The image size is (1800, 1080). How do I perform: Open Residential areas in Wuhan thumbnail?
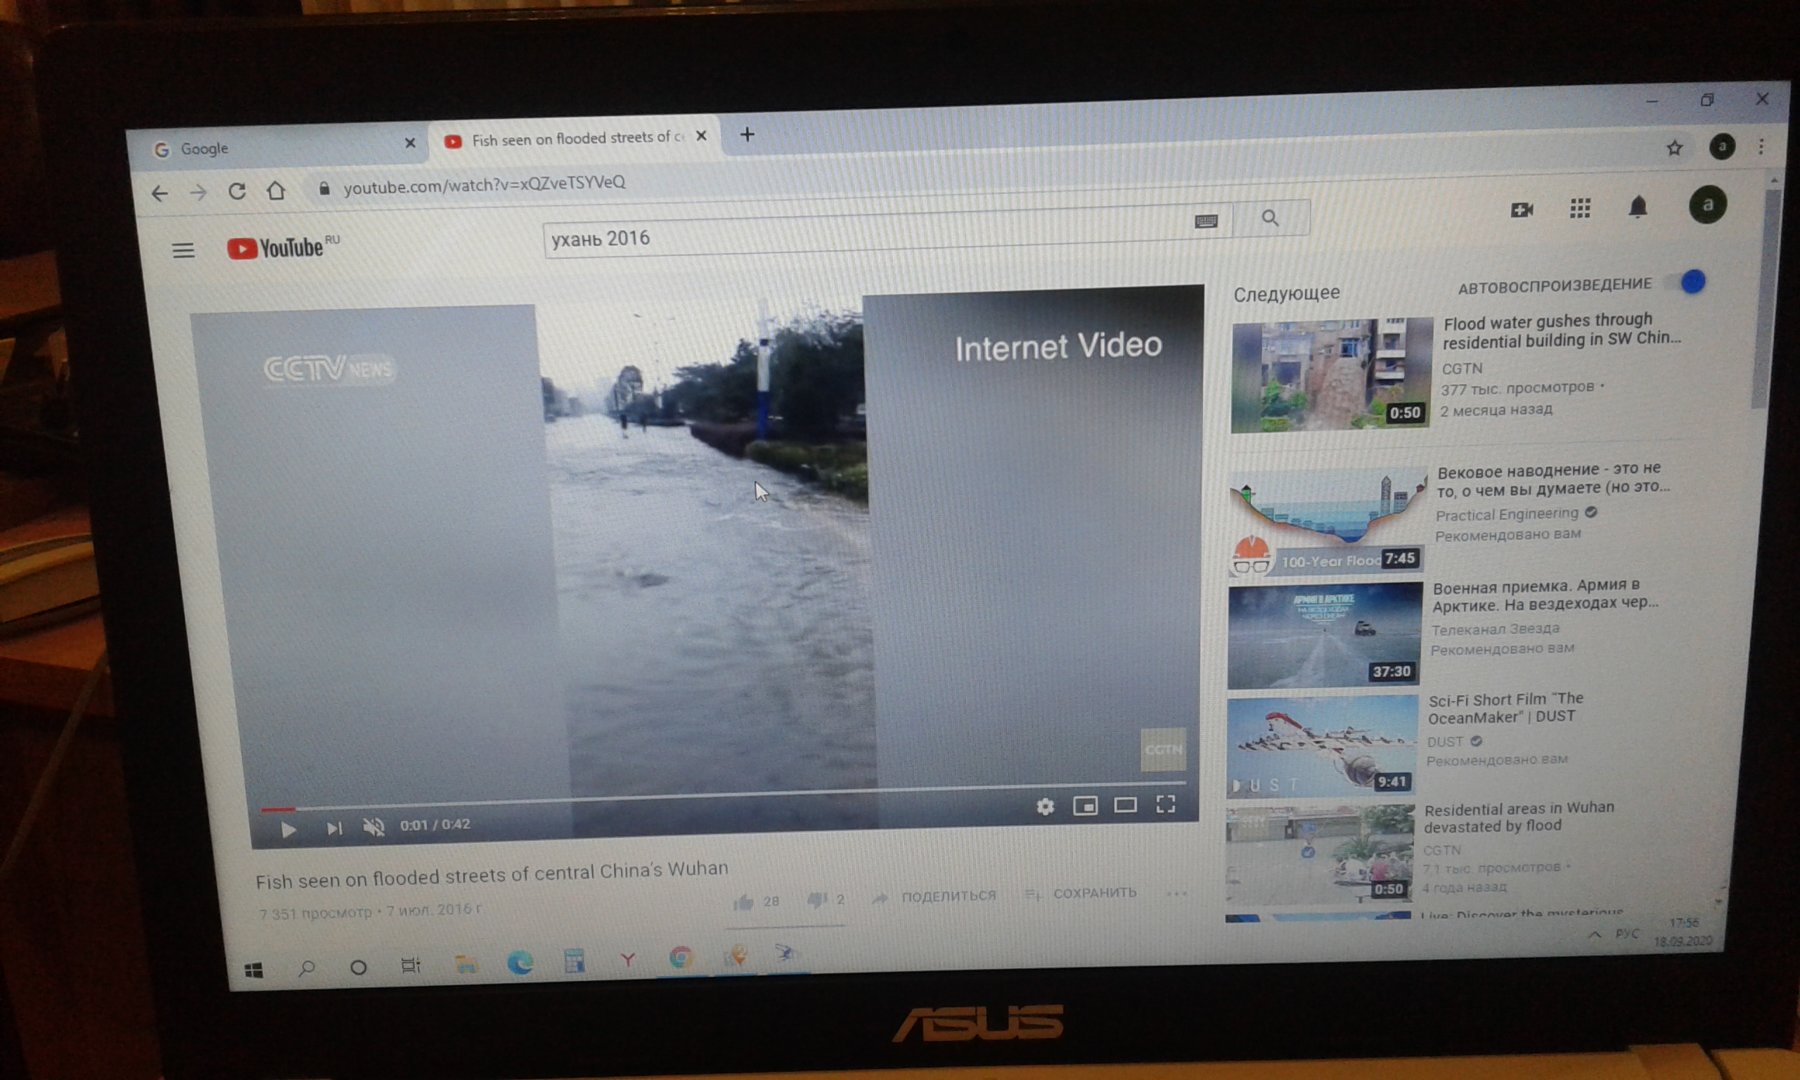point(1319,856)
